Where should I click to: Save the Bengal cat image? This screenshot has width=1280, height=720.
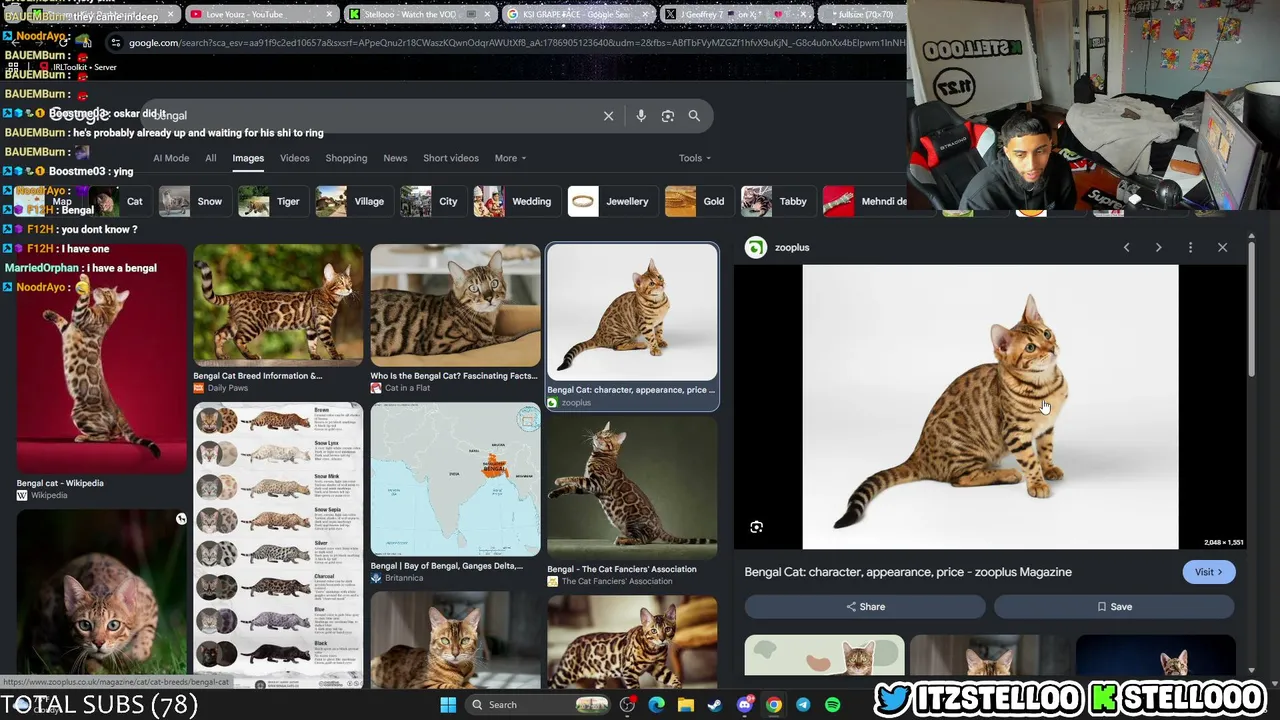[x=1114, y=606]
